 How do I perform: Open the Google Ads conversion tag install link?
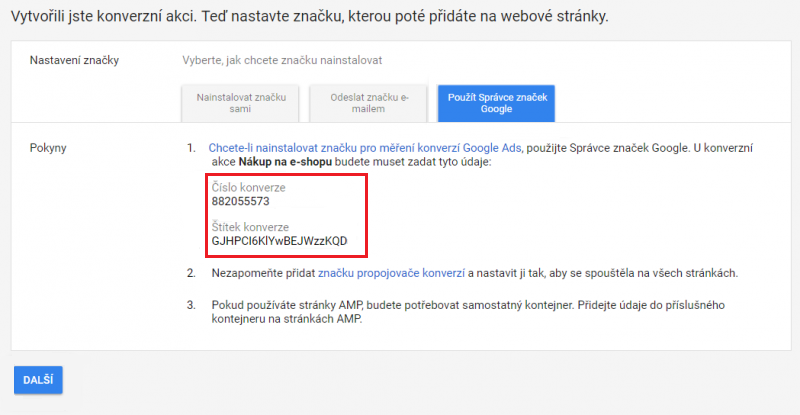(366, 148)
